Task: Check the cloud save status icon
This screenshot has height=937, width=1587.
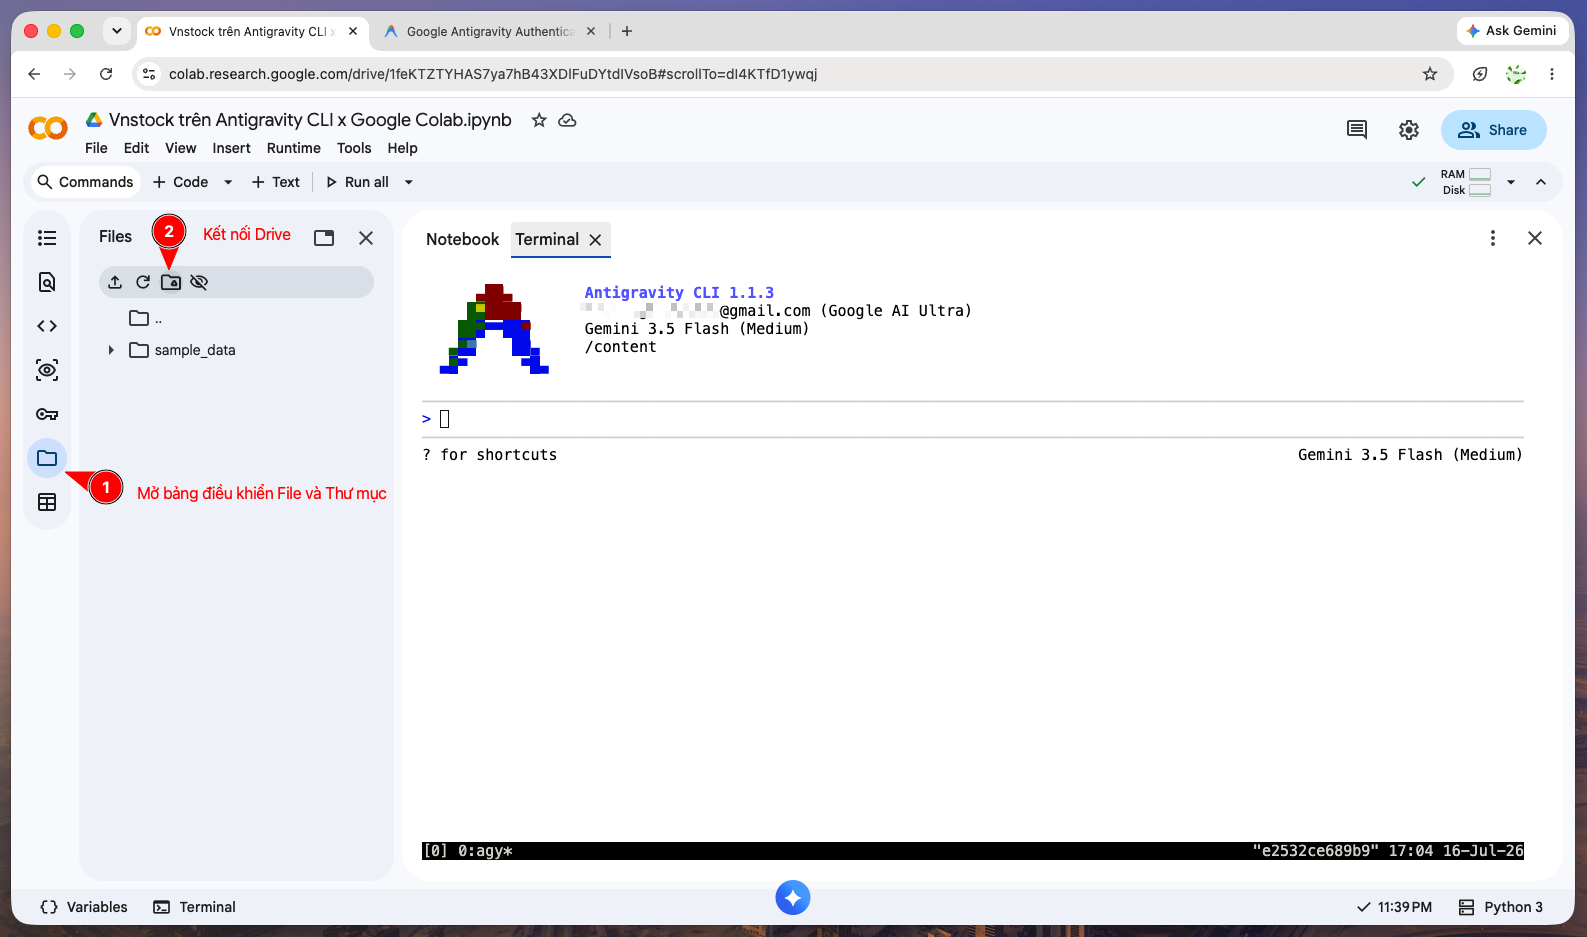Action: [567, 120]
